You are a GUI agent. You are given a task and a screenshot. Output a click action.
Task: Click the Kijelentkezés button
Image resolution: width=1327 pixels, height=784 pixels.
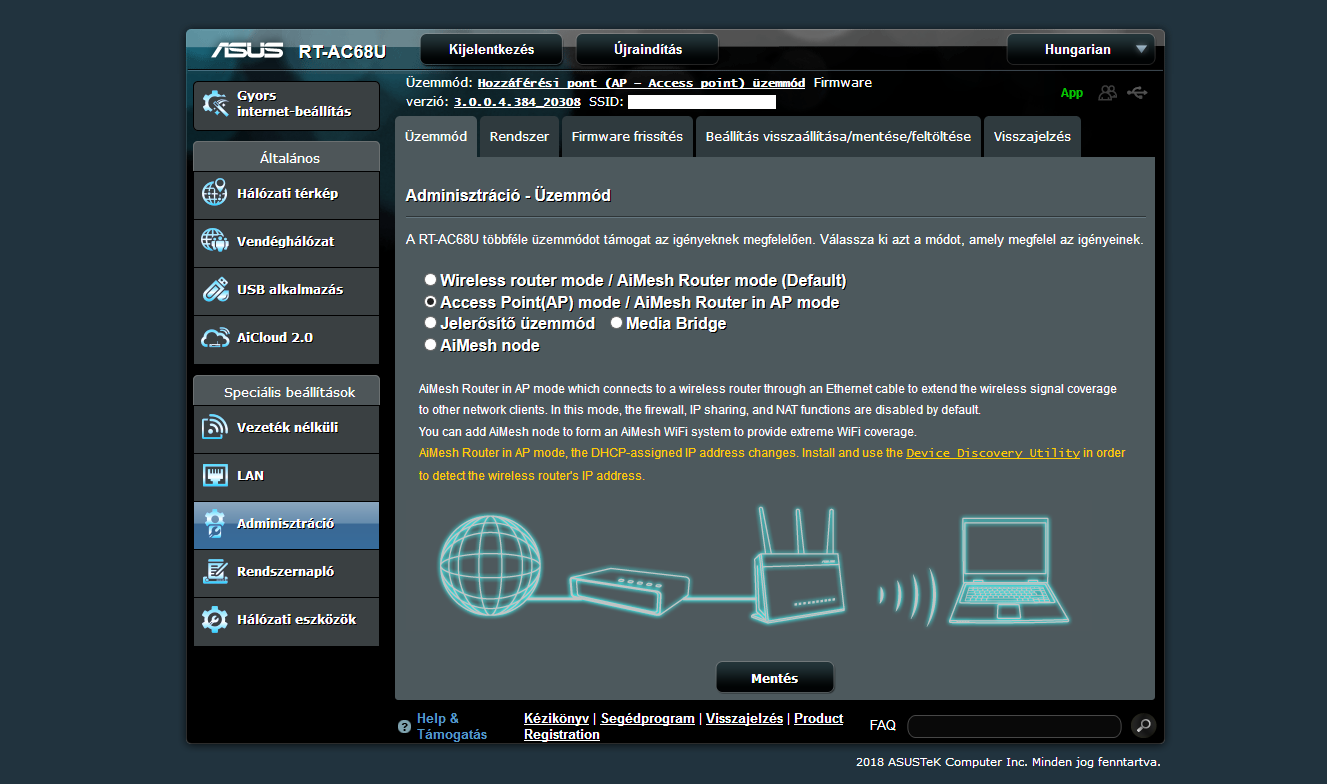coord(492,50)
